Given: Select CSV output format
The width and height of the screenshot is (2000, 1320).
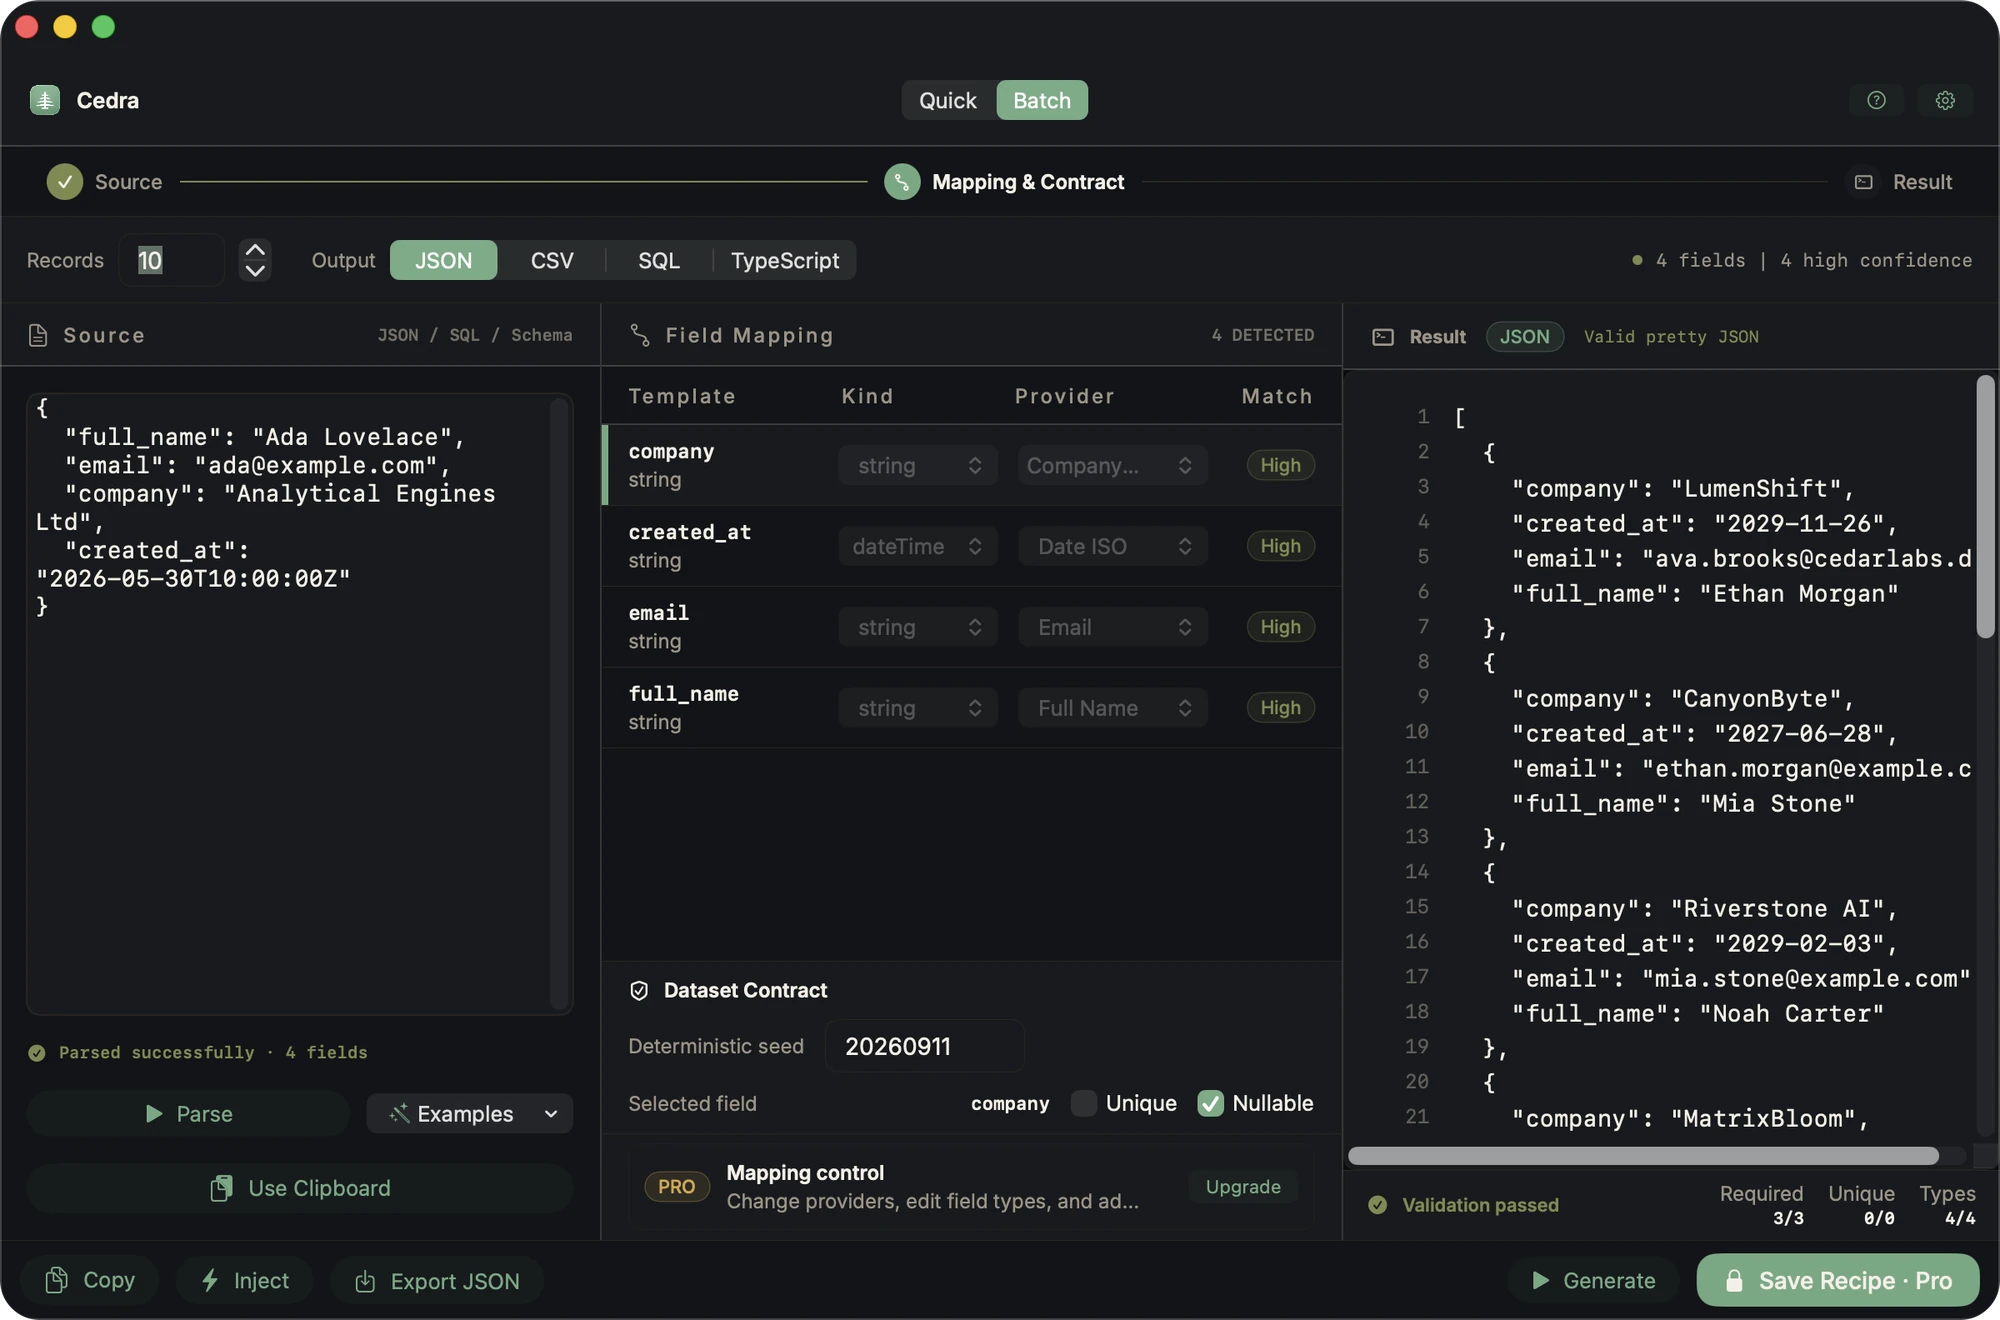Looking at the screenshot, I should coord(552,260).
